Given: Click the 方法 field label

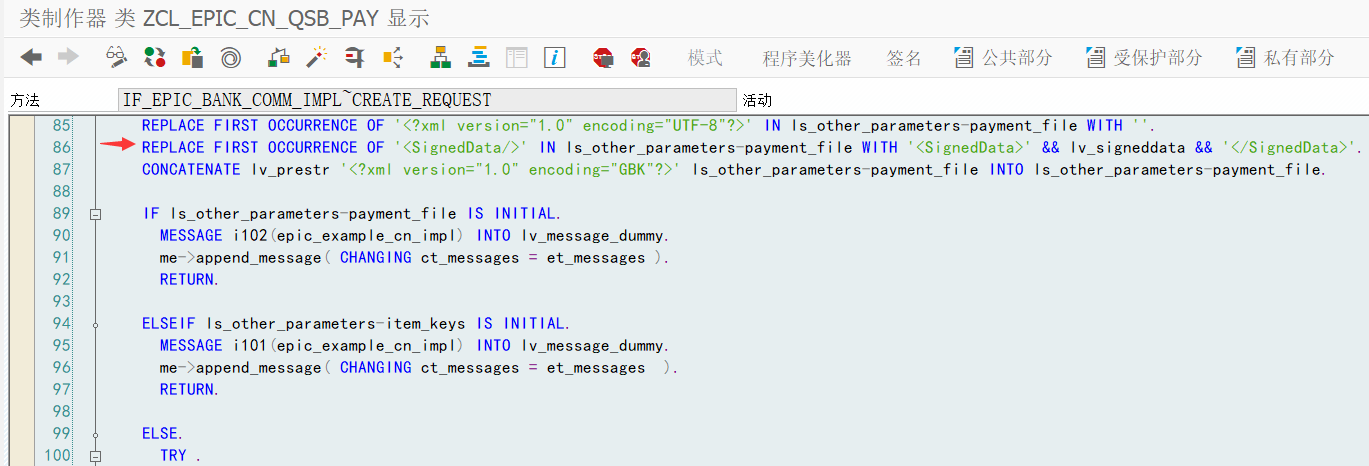Looking at the screenshot, I should pos(24,100).
